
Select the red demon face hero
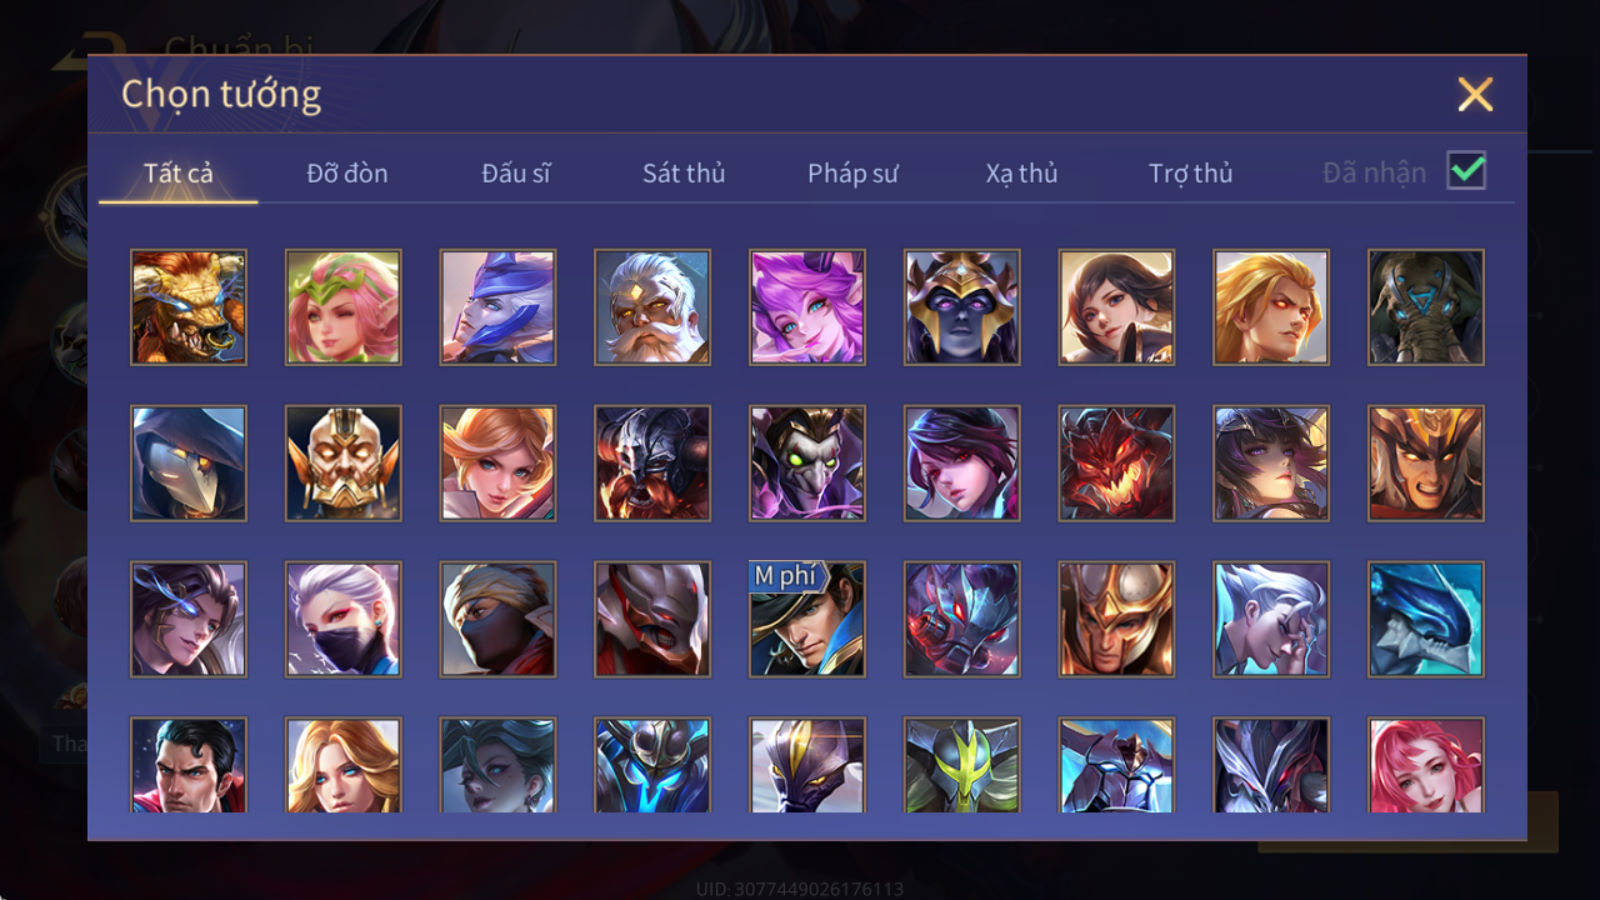pos(1116,463)
